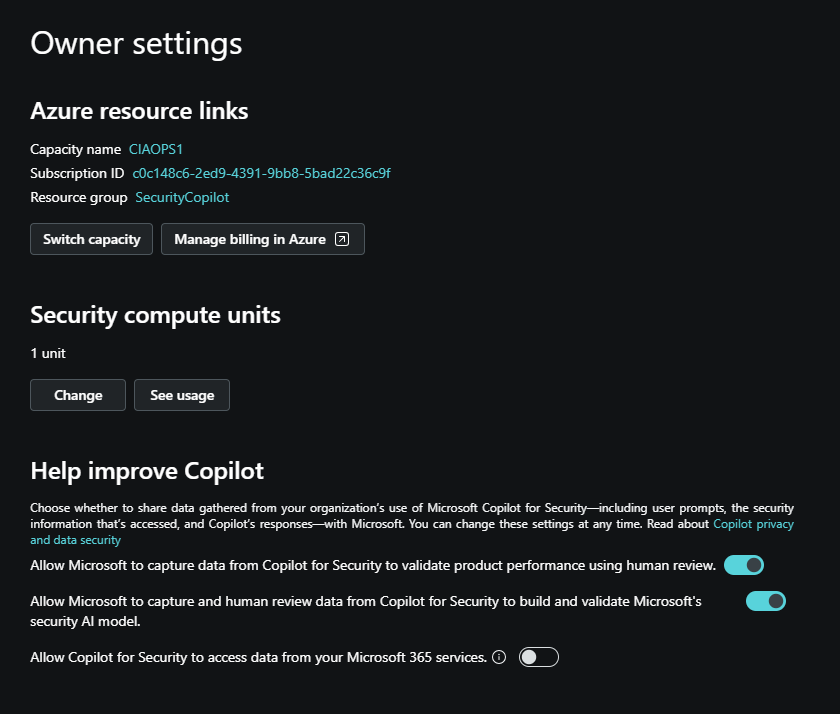840x714 pixels.
Task: Click the Resource group label
Action: coord(78,197)
